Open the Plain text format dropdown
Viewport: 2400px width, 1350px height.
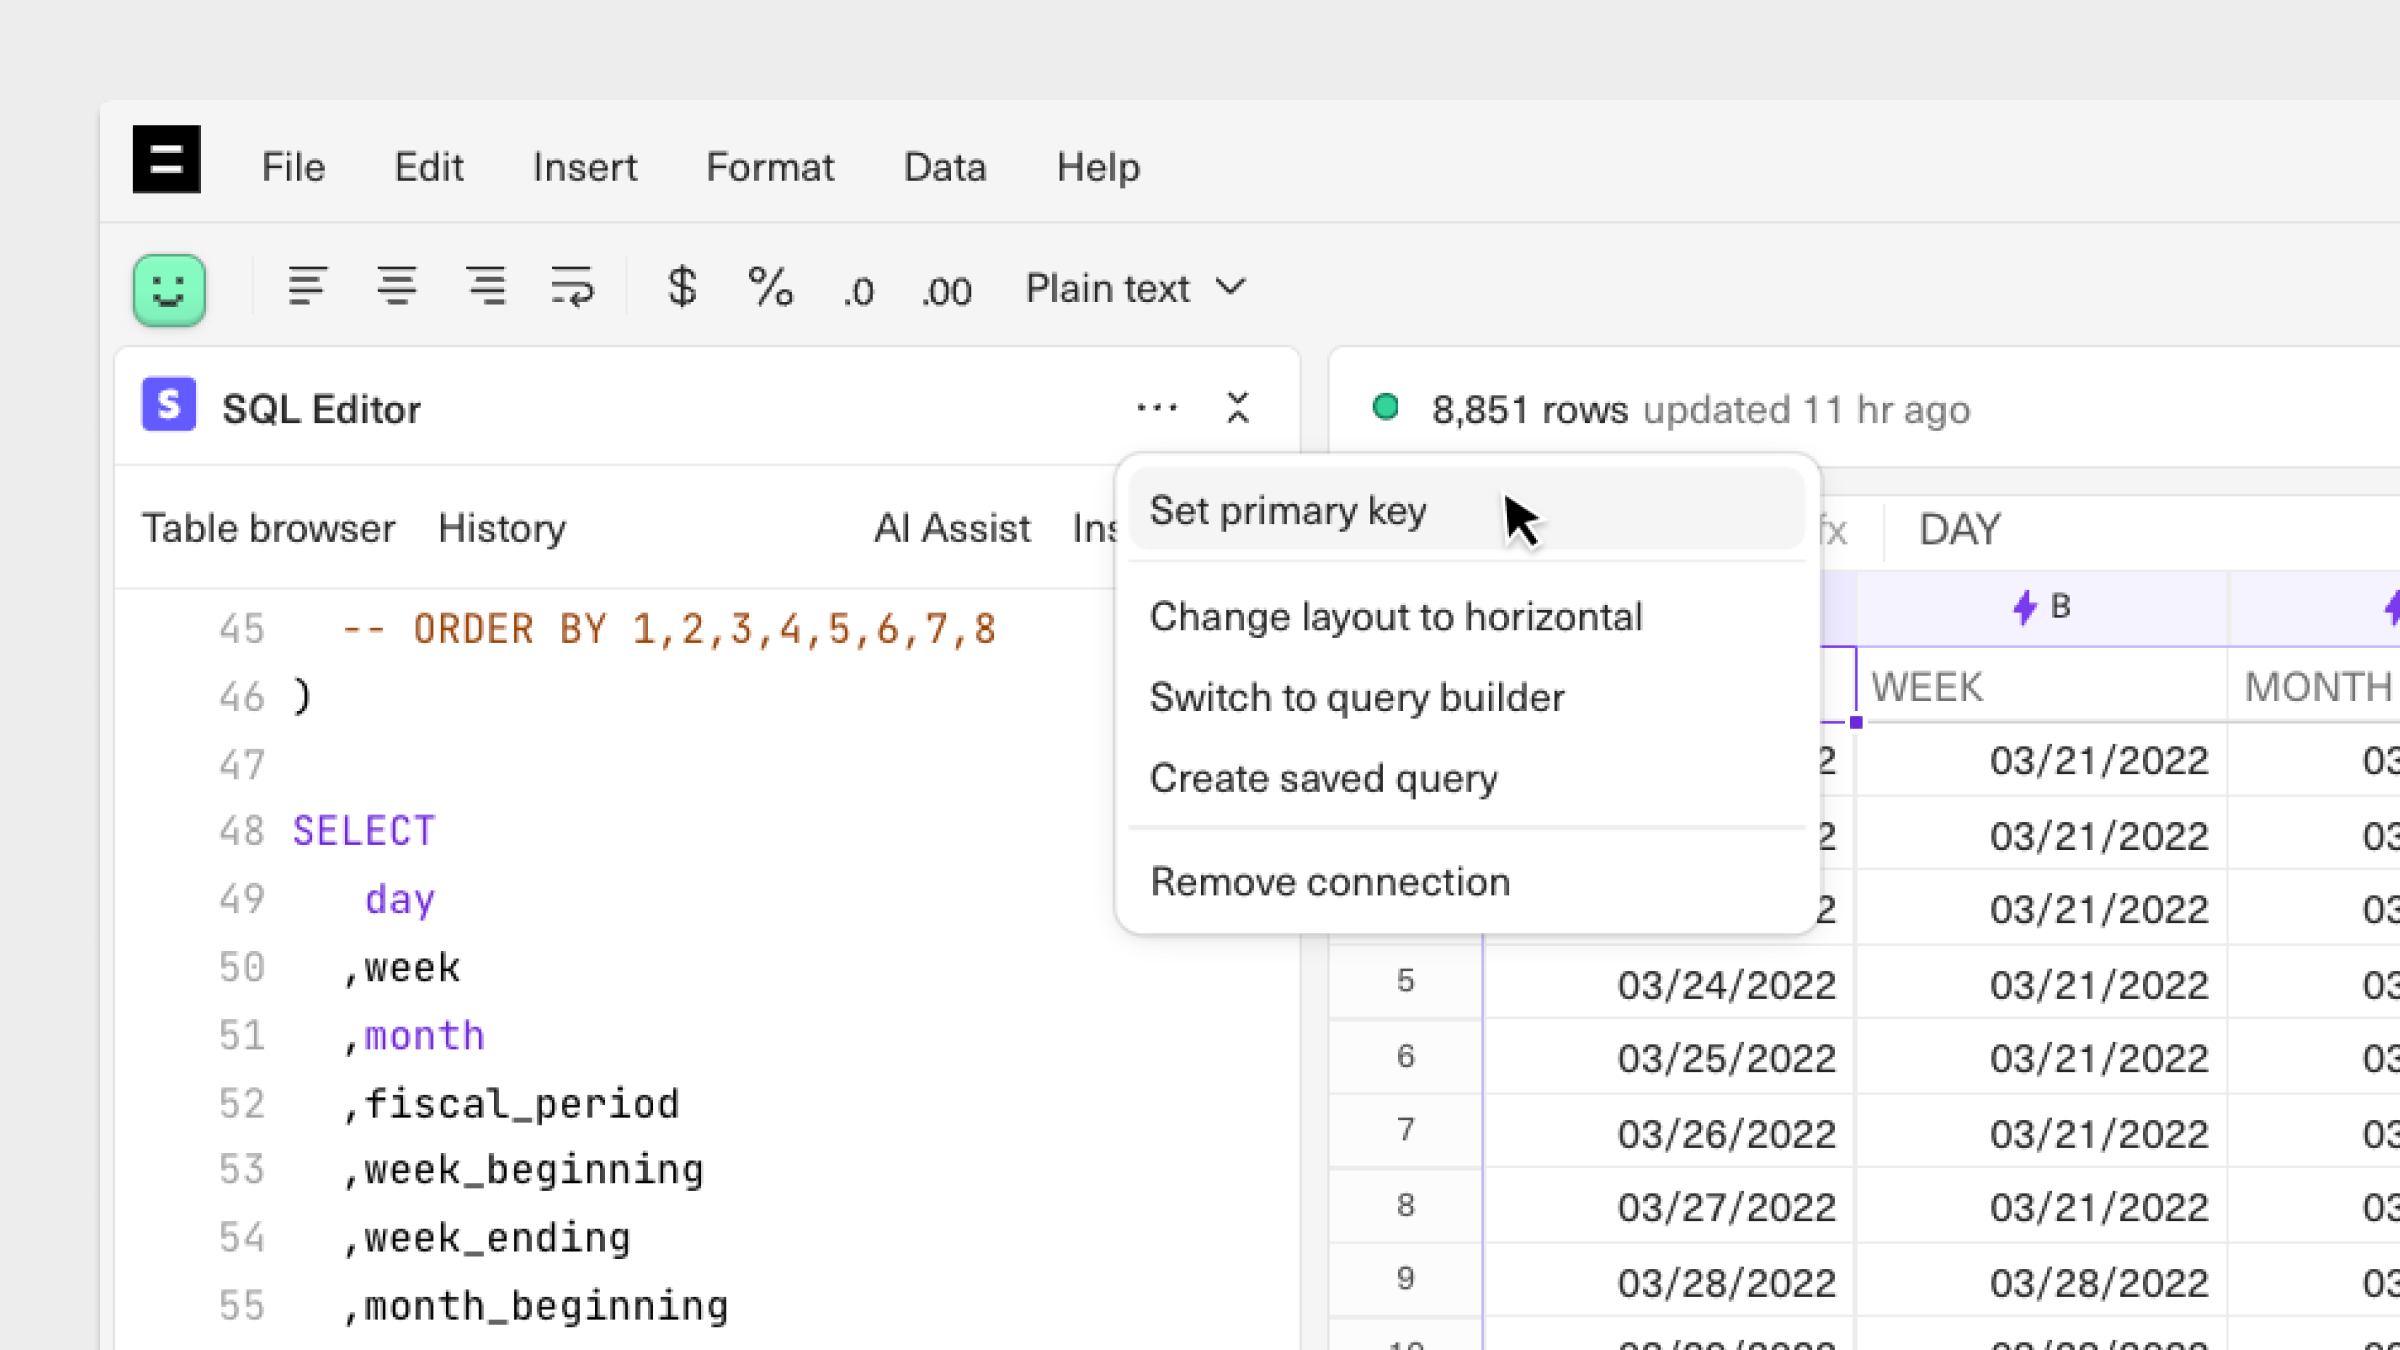pos(1136,288)
